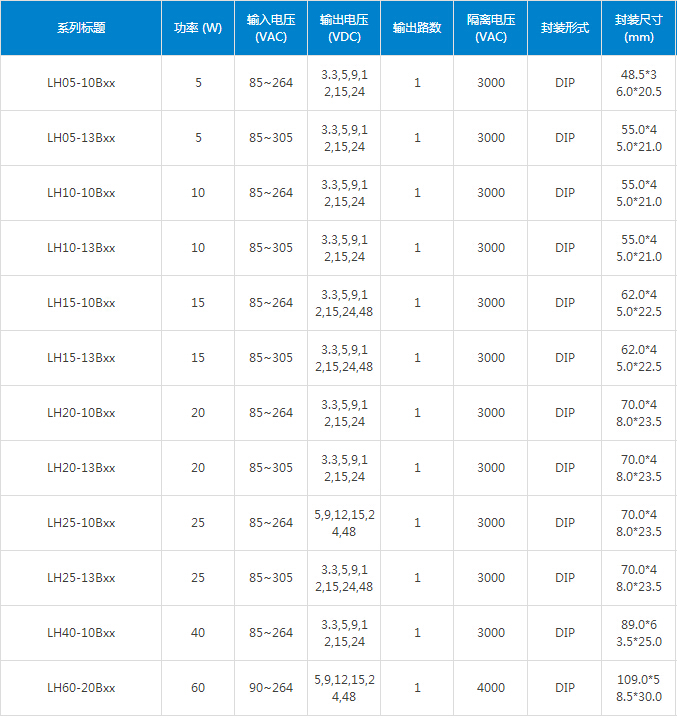This screenshot has height=719, width=677.
Task: Select the LH25-13Bxx series entry
Action: (x=81, y=578)
